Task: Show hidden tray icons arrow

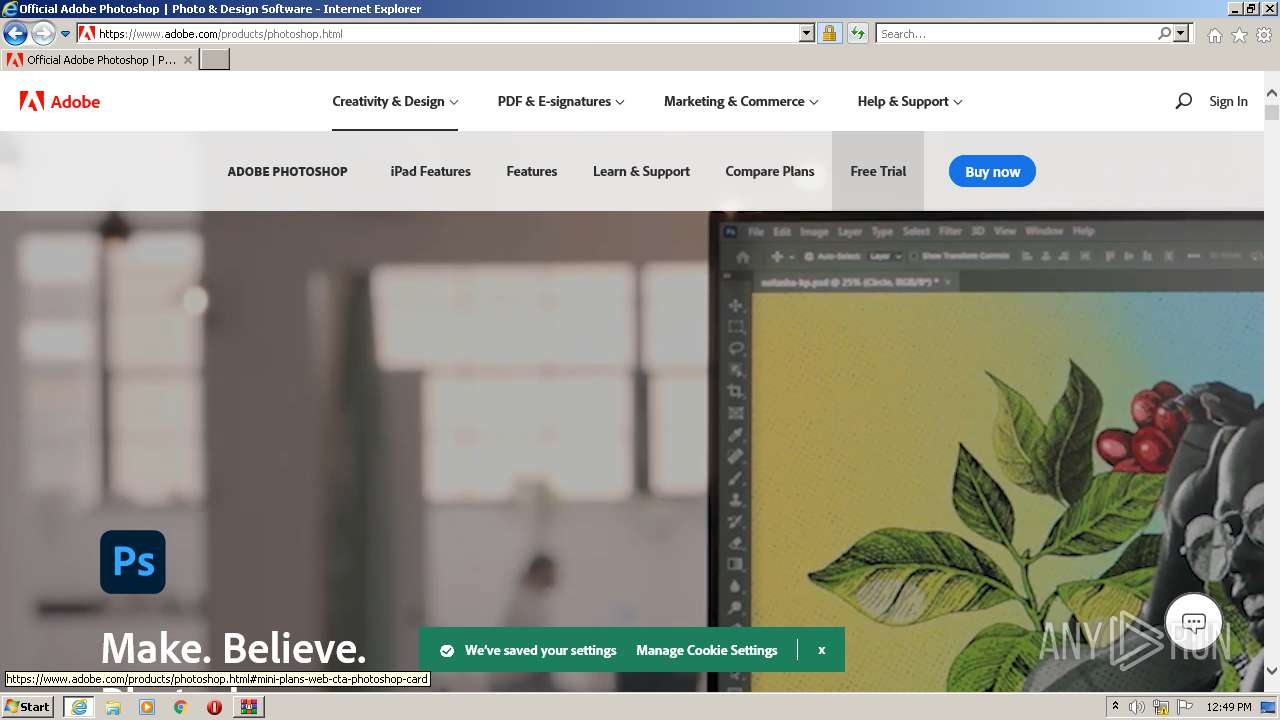Action: click(1115, 707)
